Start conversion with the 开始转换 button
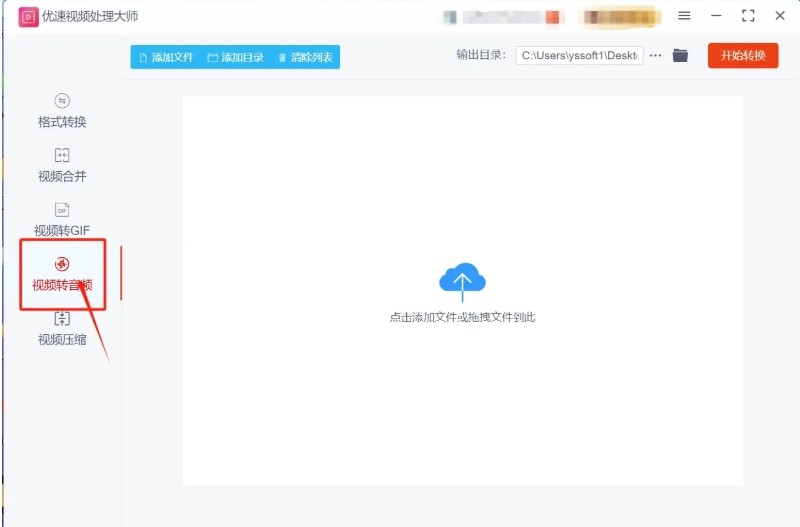Image resolution: width=800 pixels, height=527 pixels. coord(742,56)
